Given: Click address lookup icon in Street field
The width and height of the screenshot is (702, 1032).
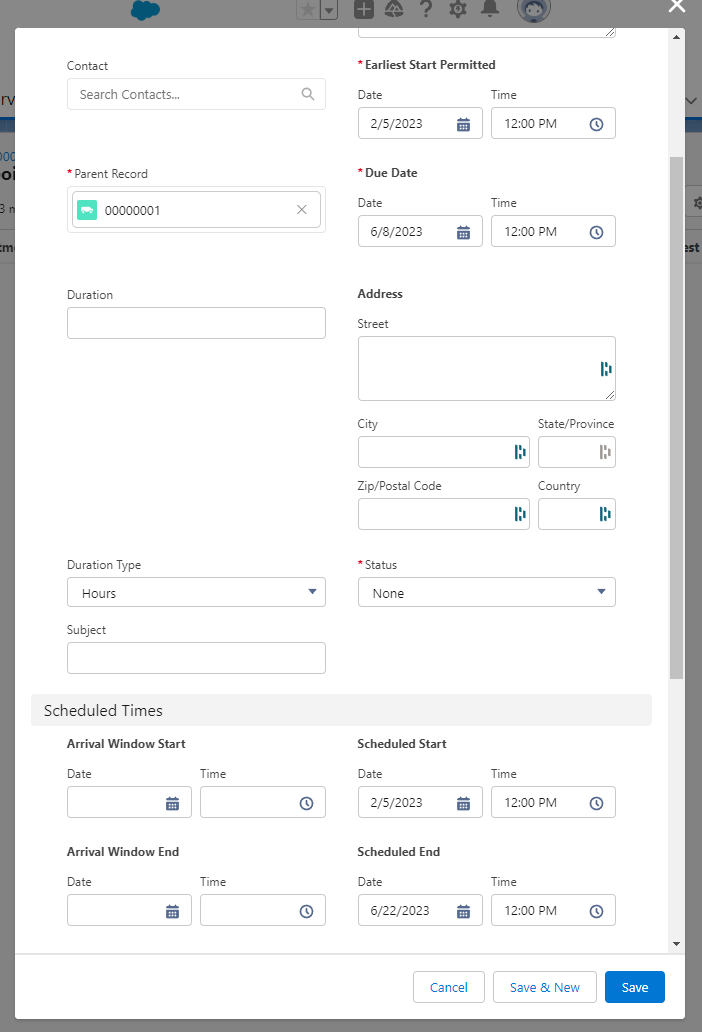Looking at the screenshot, I should (x=605, y=369).
